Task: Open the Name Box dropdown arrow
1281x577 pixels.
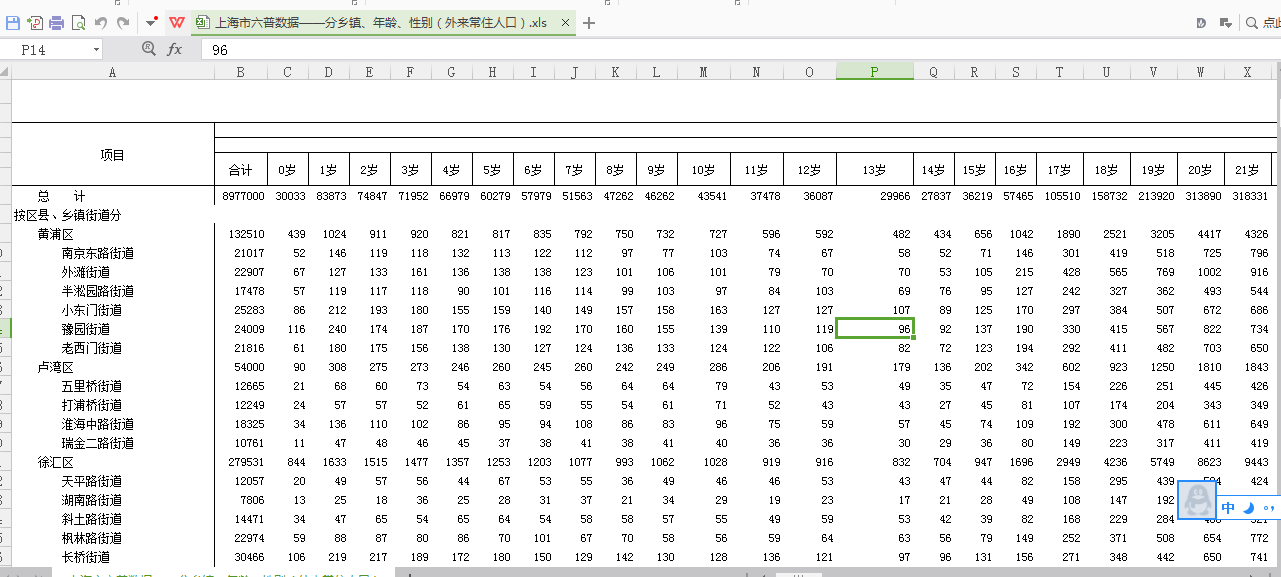Action: (x=96, y=50)
